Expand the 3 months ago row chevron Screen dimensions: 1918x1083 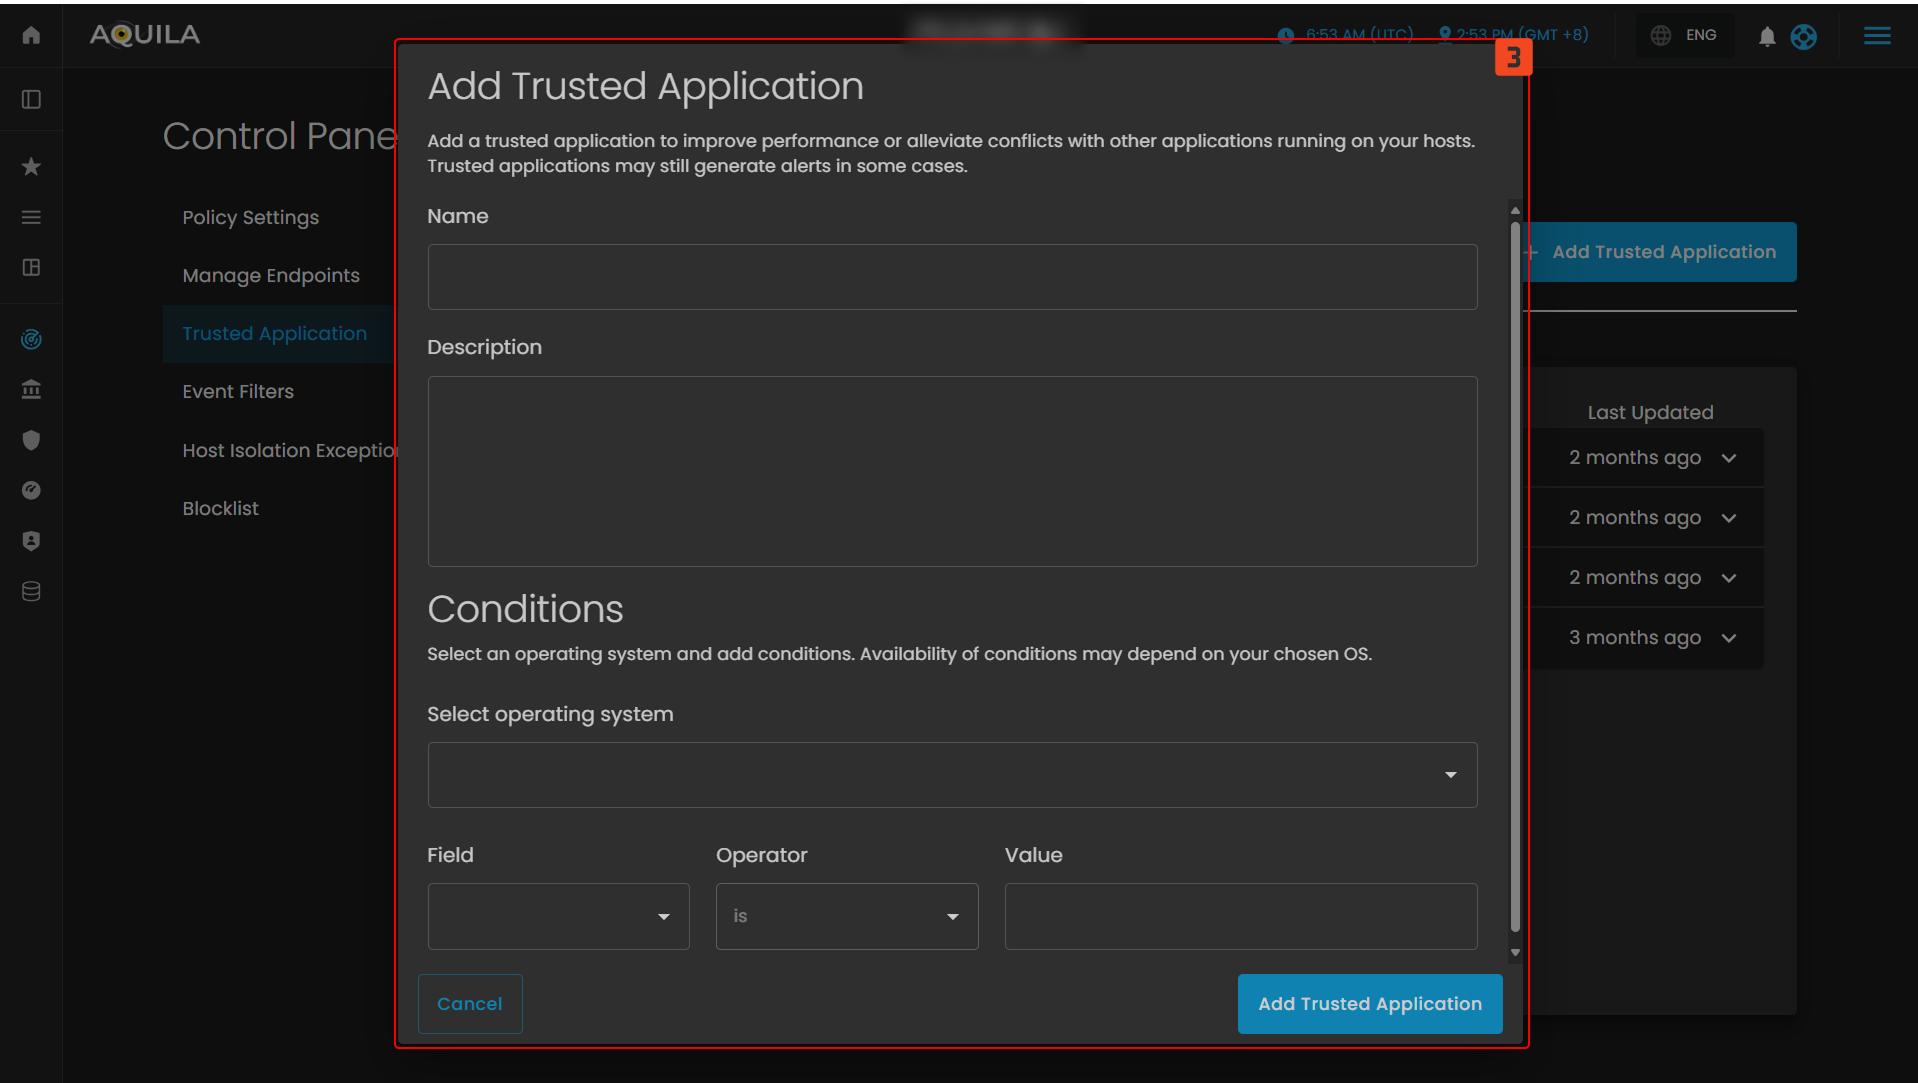tap(1728, 638)
